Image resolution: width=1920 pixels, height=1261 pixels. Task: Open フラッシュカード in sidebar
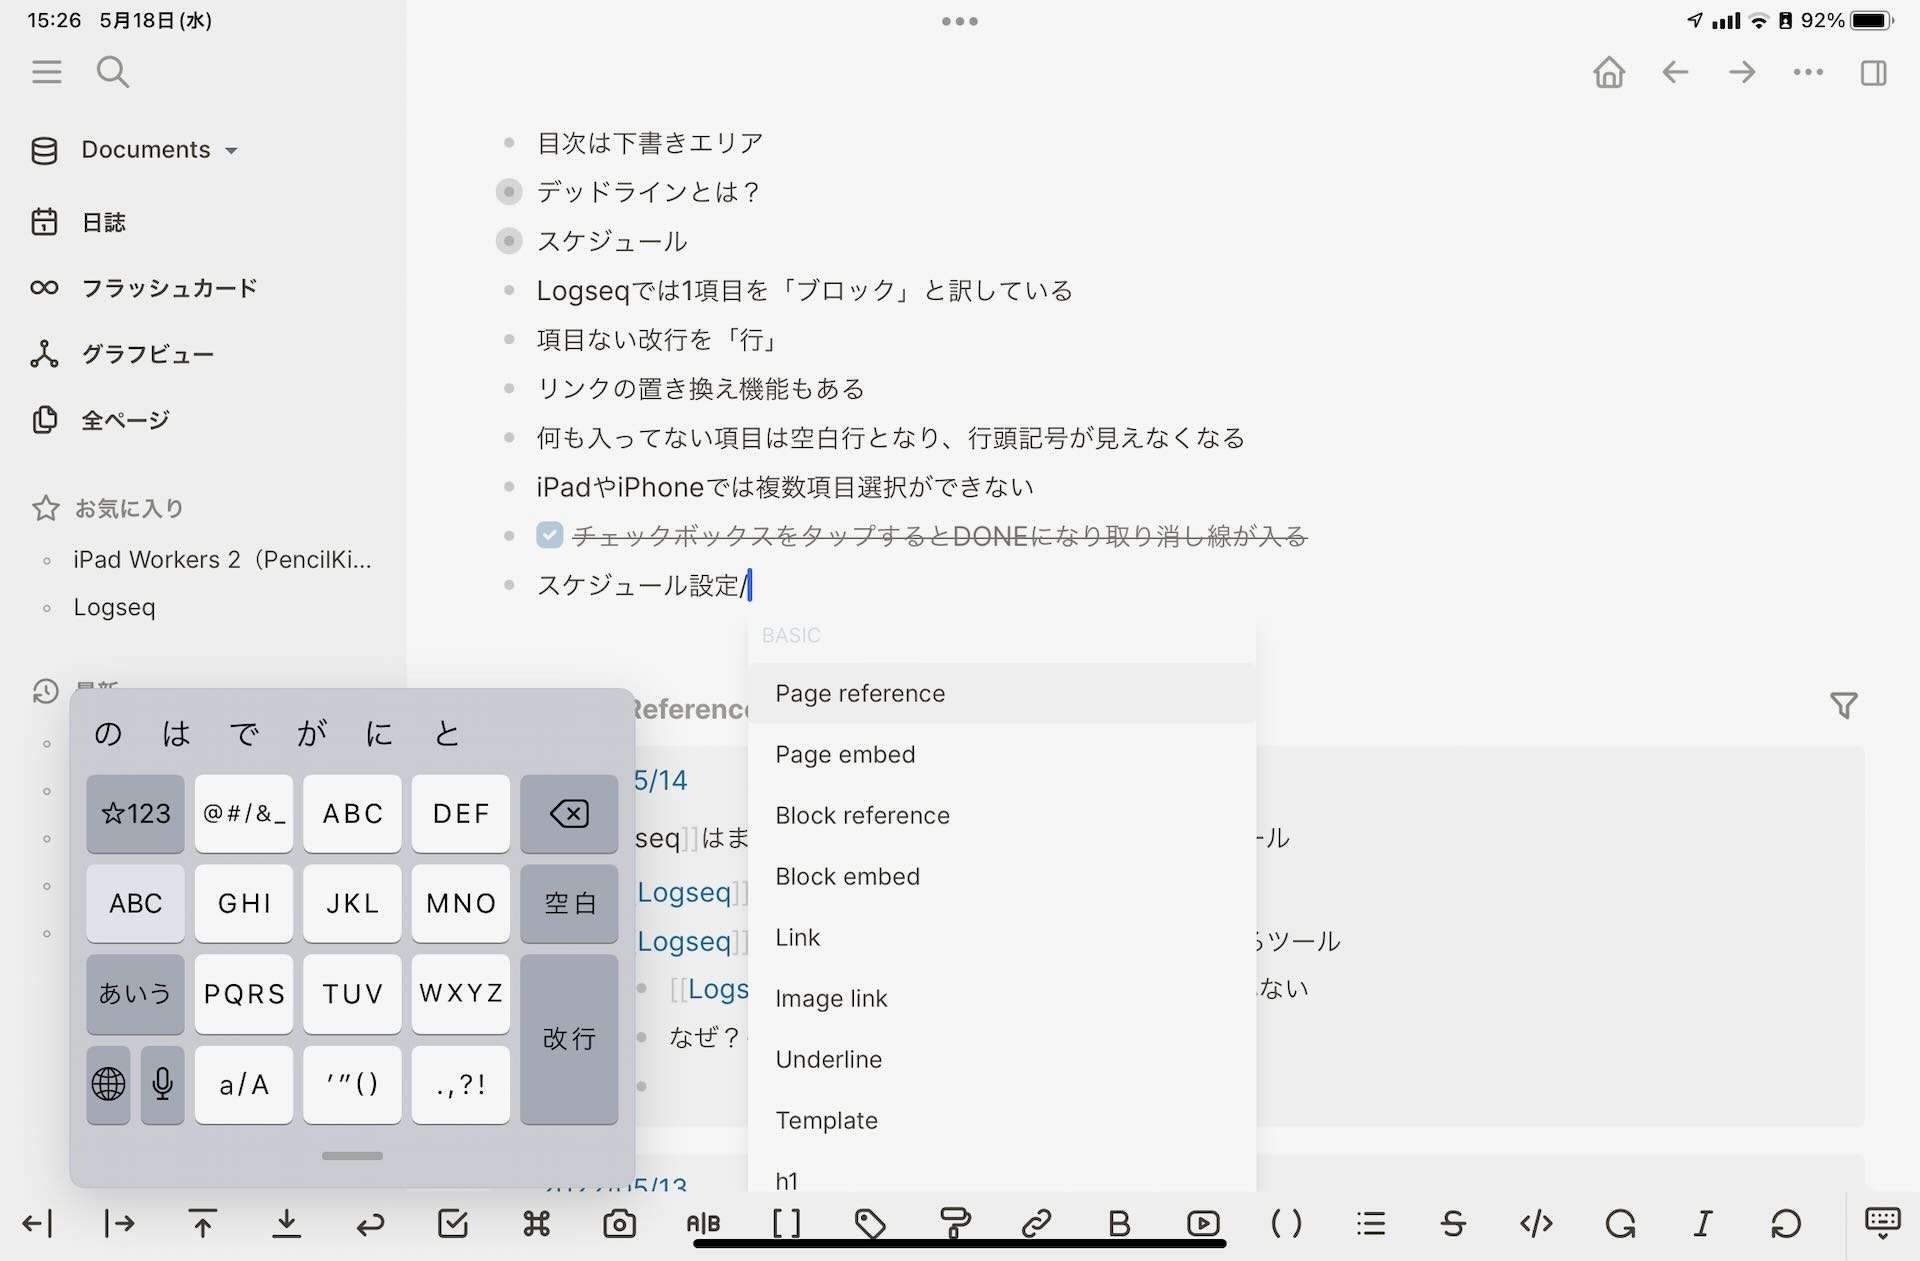point(169,288)
